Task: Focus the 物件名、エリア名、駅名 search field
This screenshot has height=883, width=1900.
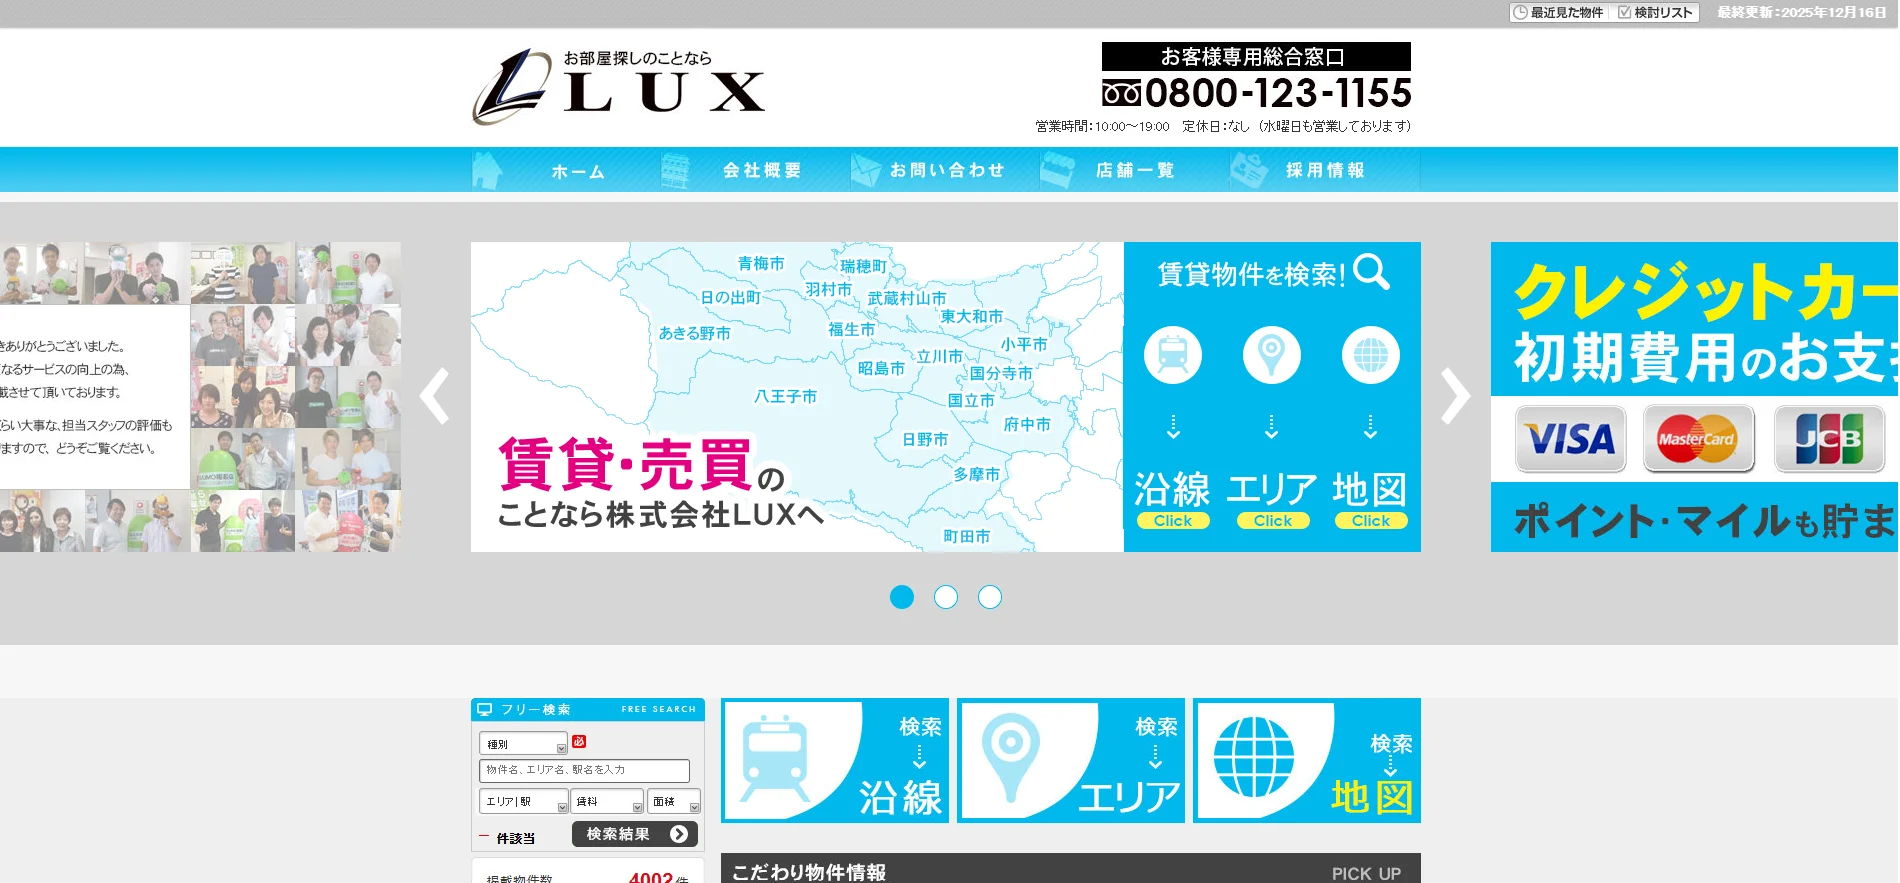Action: coord(584,770)
